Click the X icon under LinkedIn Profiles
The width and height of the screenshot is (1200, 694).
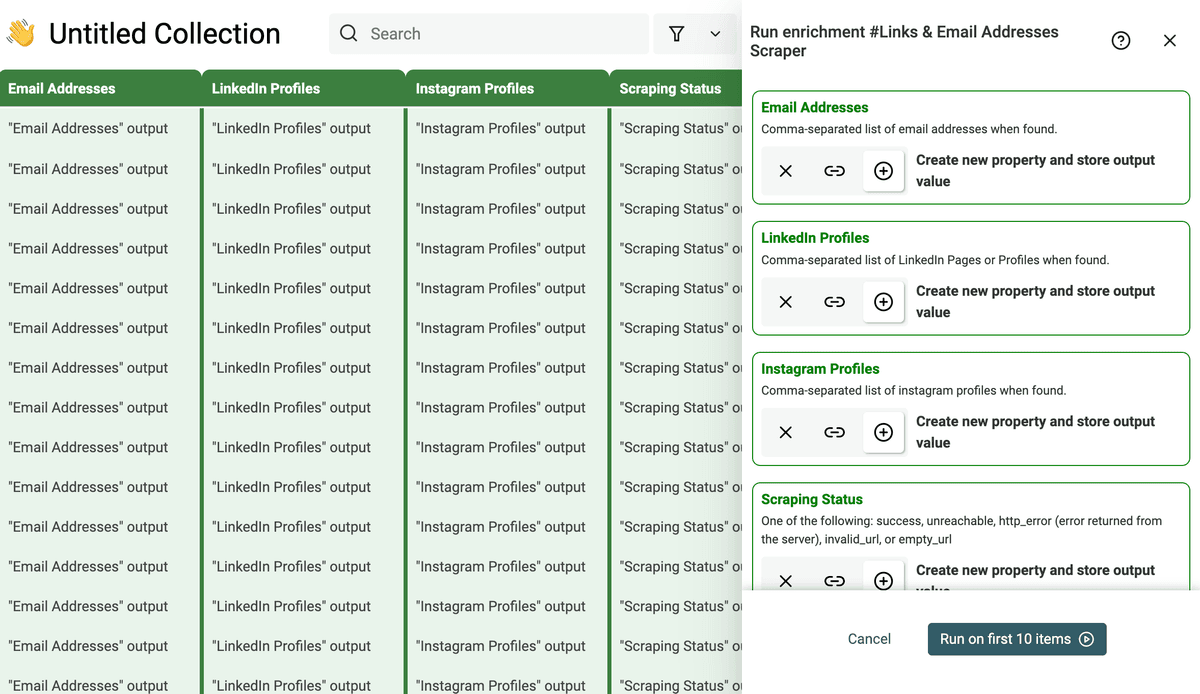[786, 302]
